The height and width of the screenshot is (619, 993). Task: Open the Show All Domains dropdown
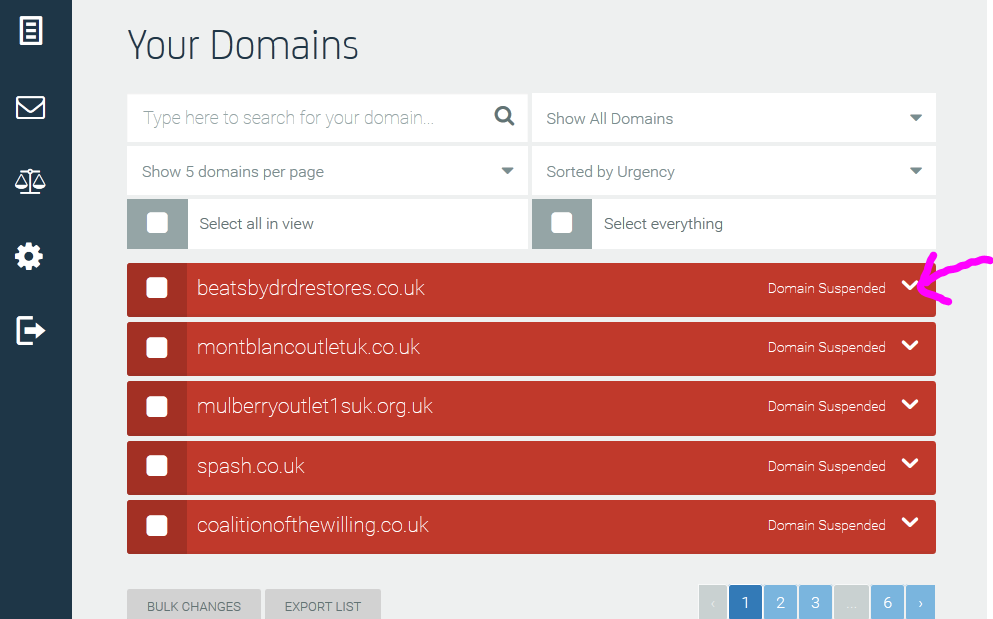[733, 118]
